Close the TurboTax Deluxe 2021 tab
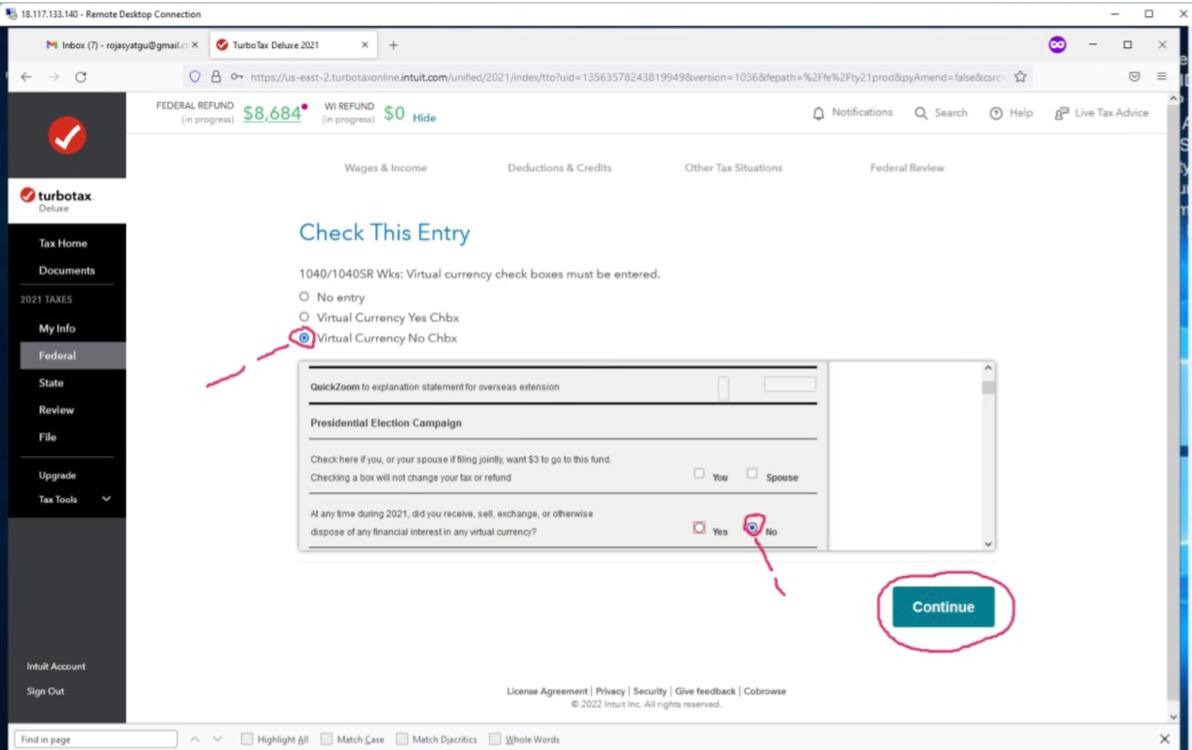1192x750 pixels. [365, 45]
